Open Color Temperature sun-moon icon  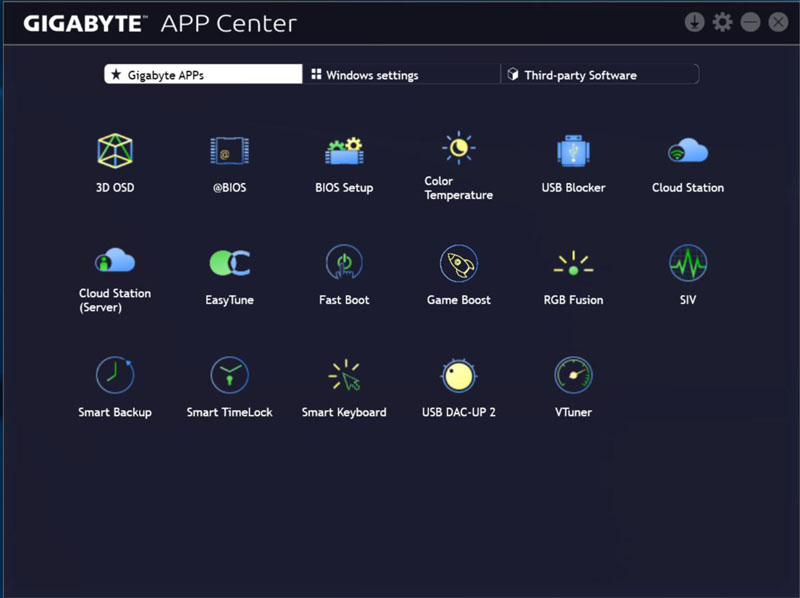459,148
